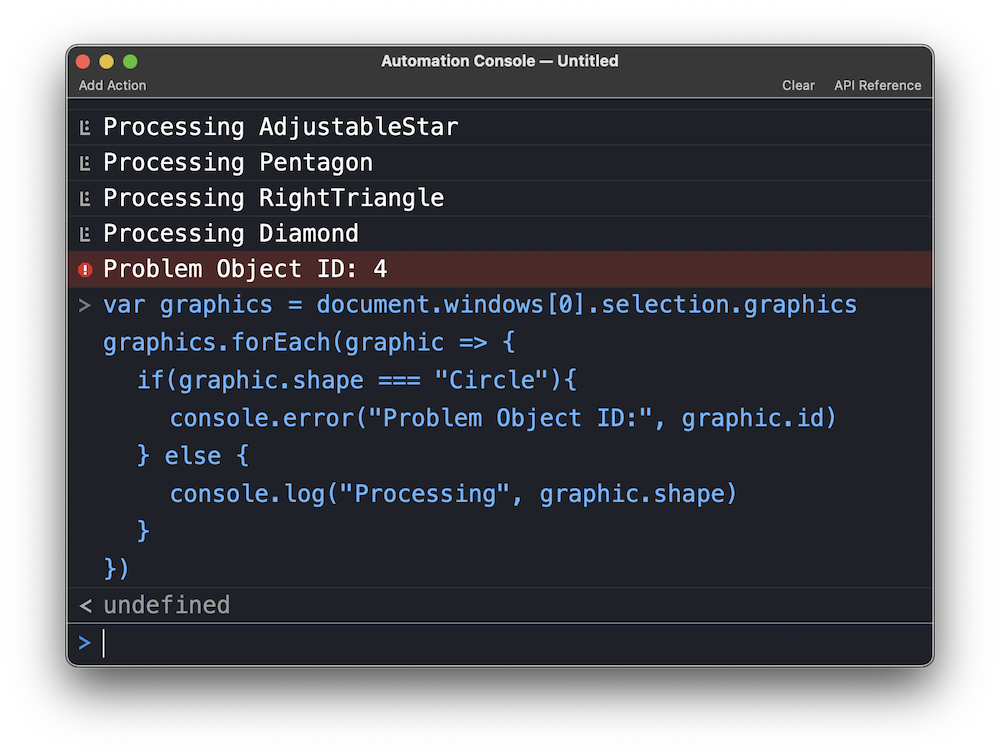The image size is (1000, 754).
Task: Open the API Reference
Action: tap(877, 86)
